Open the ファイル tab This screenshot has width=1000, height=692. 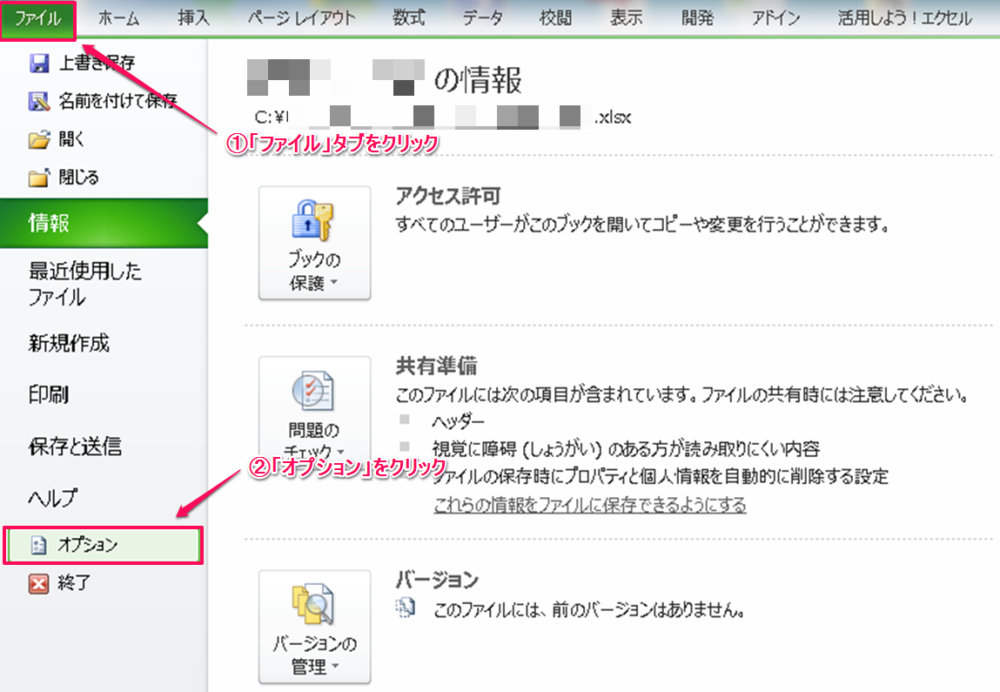[x=38, y=18]
